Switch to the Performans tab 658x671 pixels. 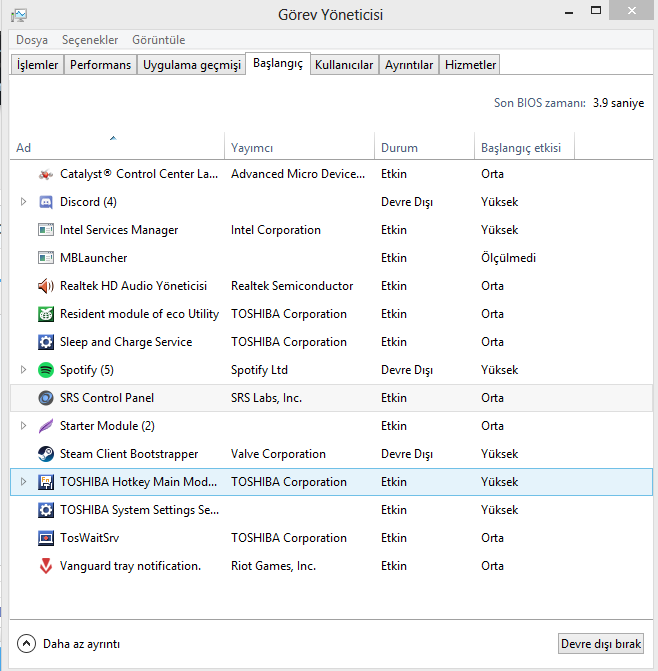[101, 65]
